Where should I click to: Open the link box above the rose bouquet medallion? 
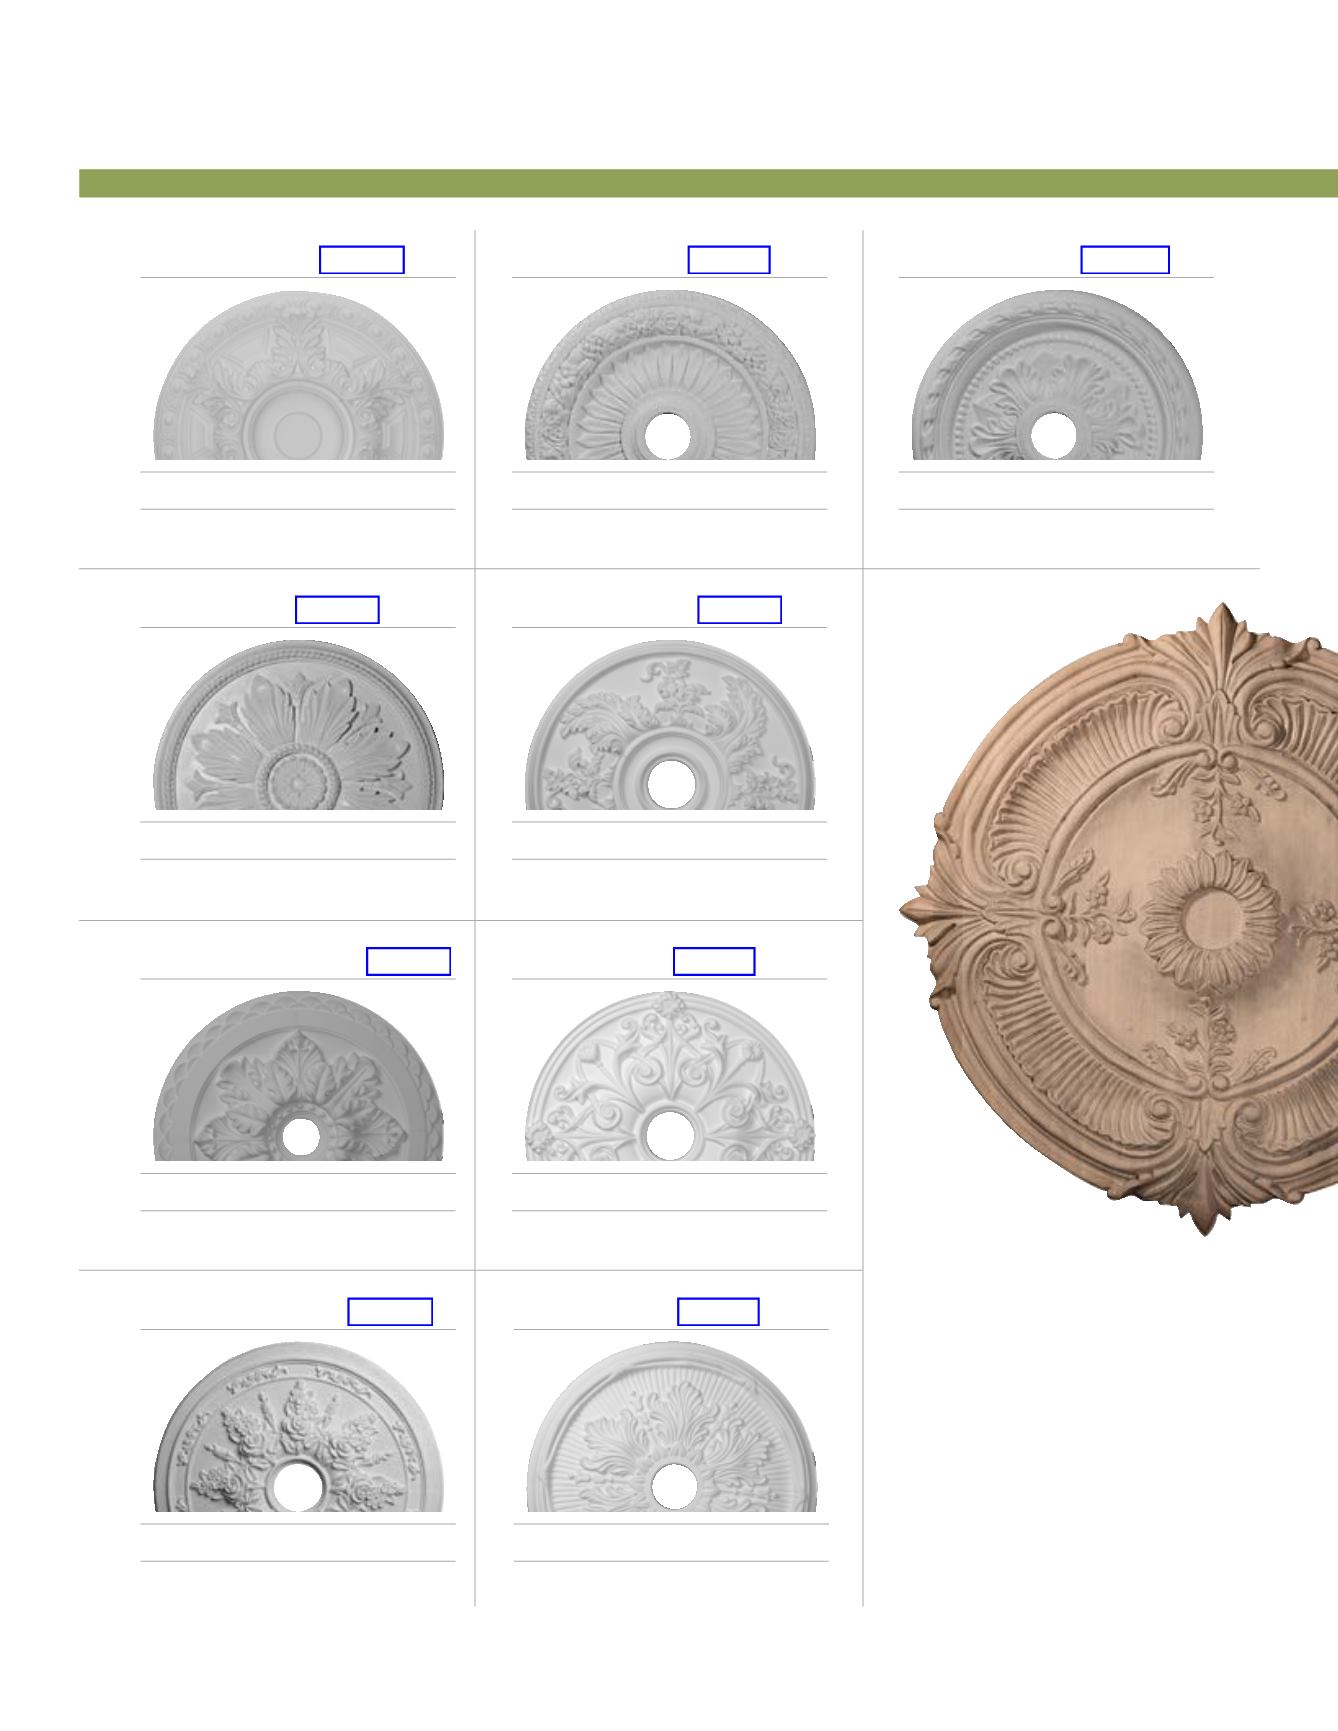(390, 1311)
